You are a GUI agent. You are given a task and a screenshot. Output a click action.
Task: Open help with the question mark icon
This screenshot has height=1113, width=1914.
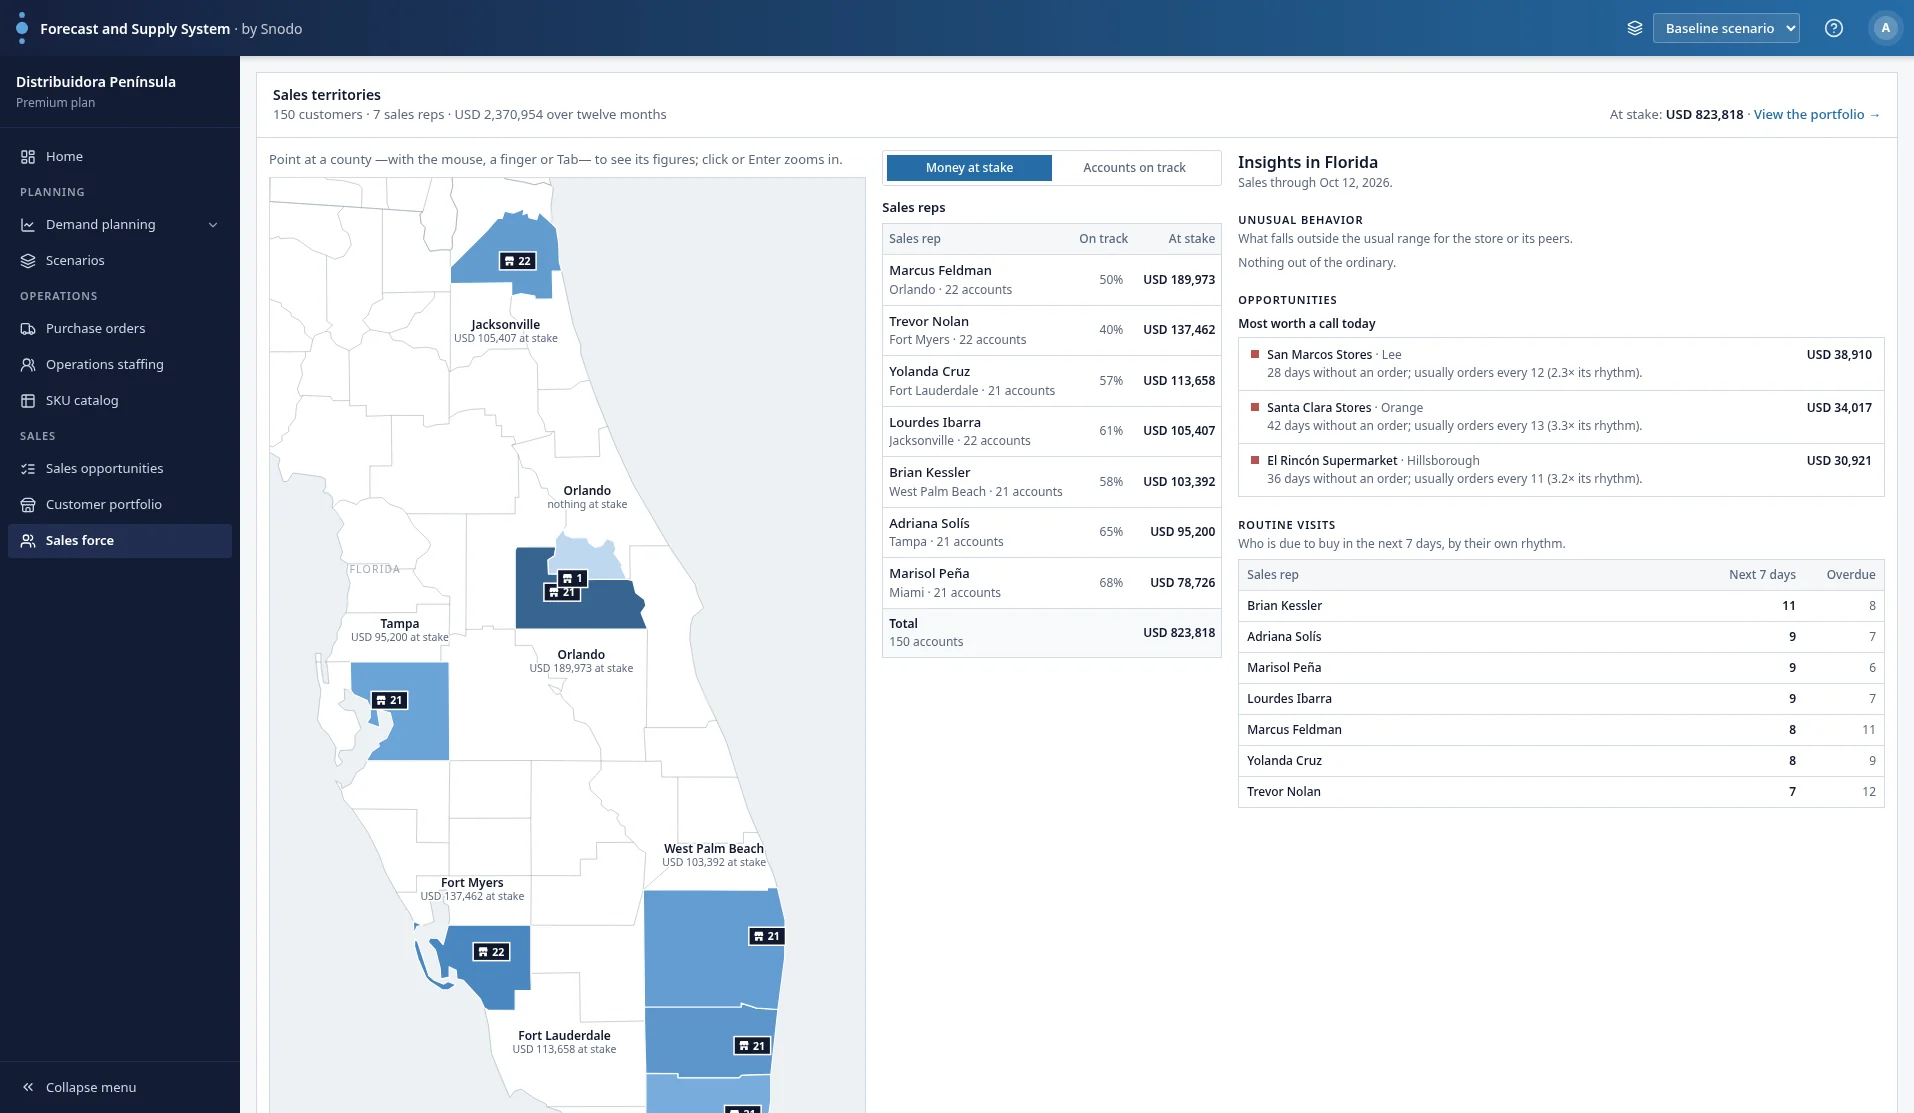(x=1834, y=28)
